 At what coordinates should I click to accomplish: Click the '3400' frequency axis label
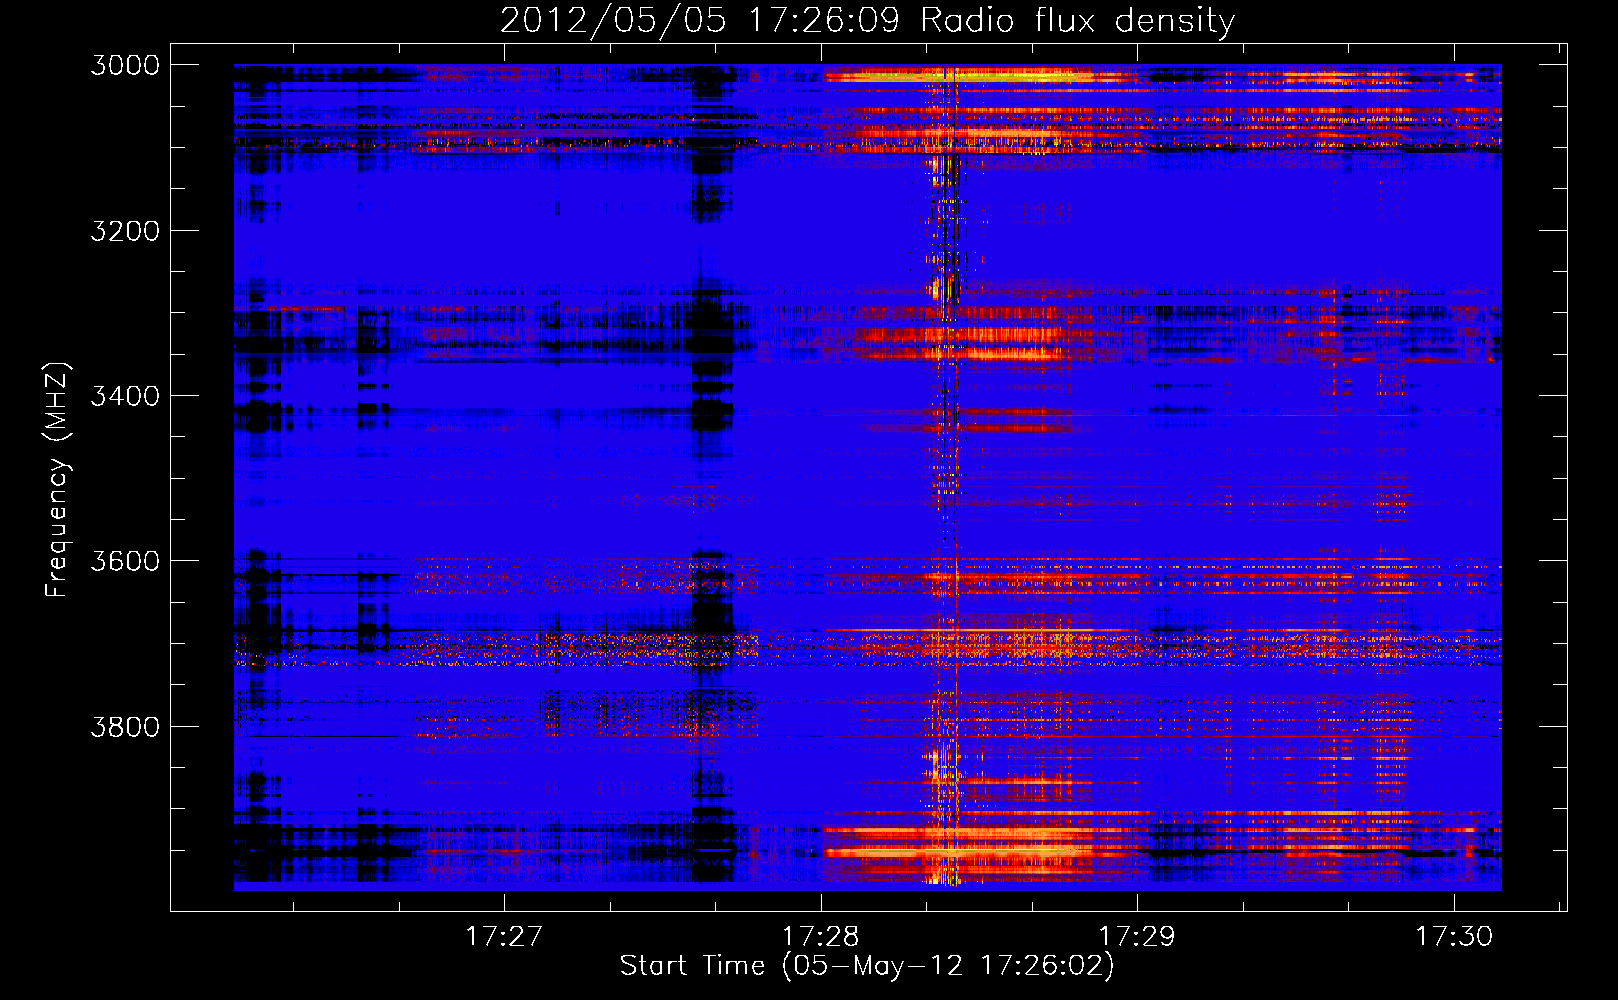tap(125, 396)
